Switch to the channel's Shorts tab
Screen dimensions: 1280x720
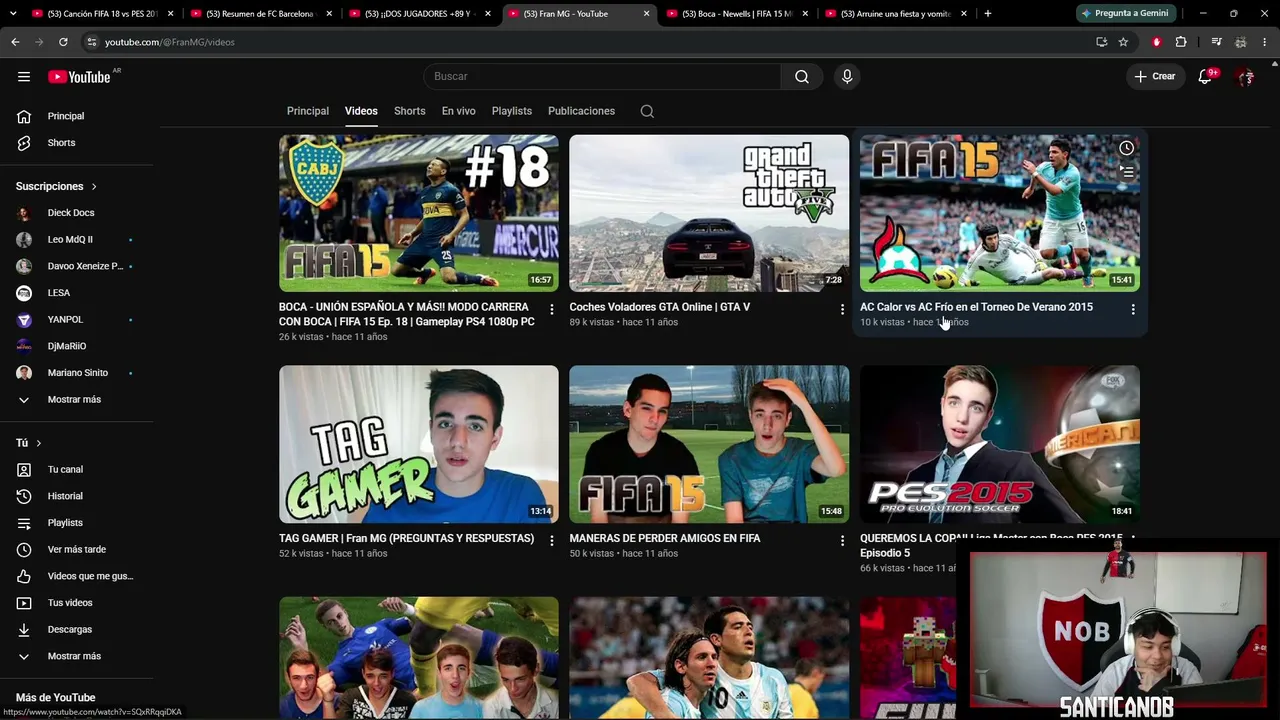410,111
